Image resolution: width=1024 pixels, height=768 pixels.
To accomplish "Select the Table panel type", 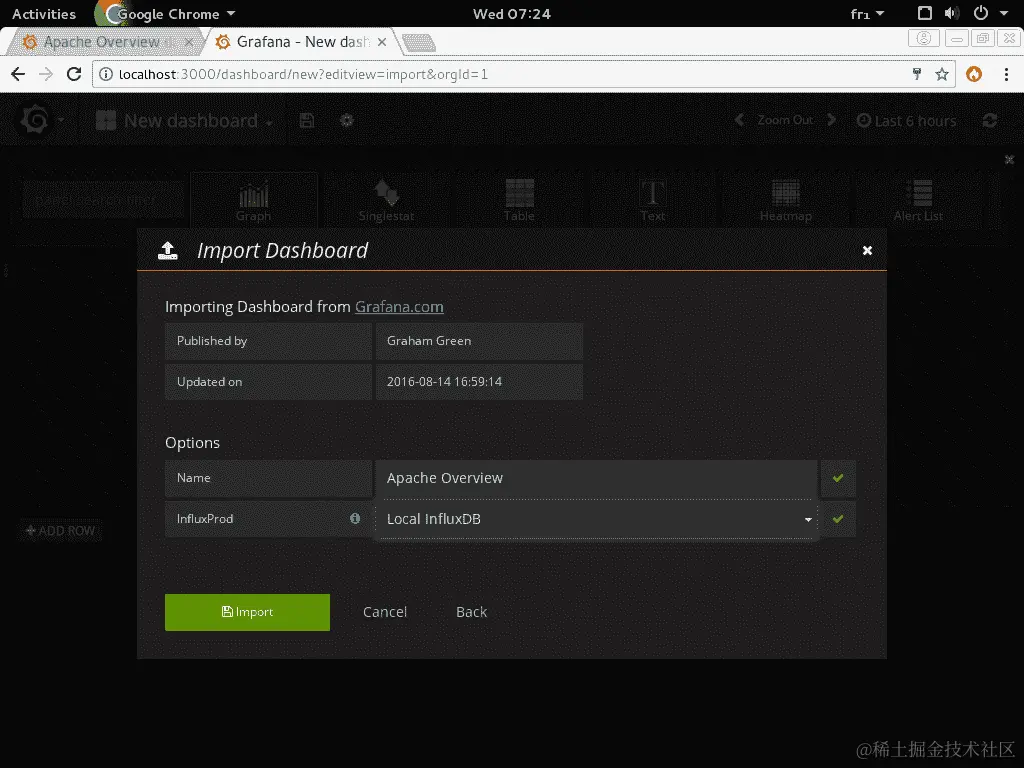I will (x=519, y=200).
